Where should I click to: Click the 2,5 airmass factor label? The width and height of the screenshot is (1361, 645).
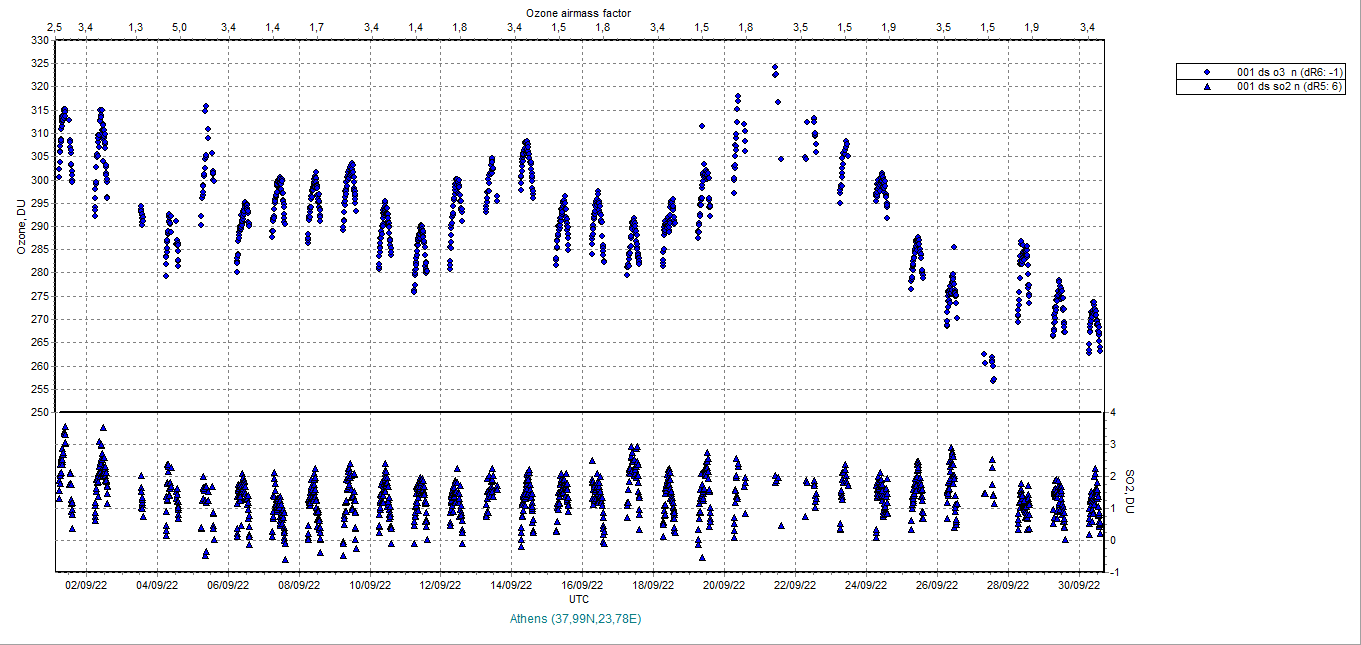(55, 26)
